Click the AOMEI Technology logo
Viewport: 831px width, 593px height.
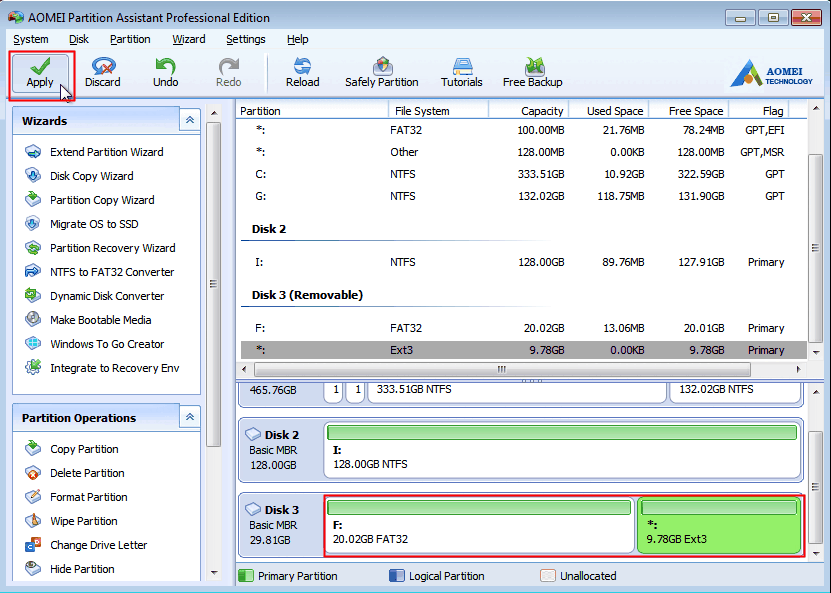771,73
